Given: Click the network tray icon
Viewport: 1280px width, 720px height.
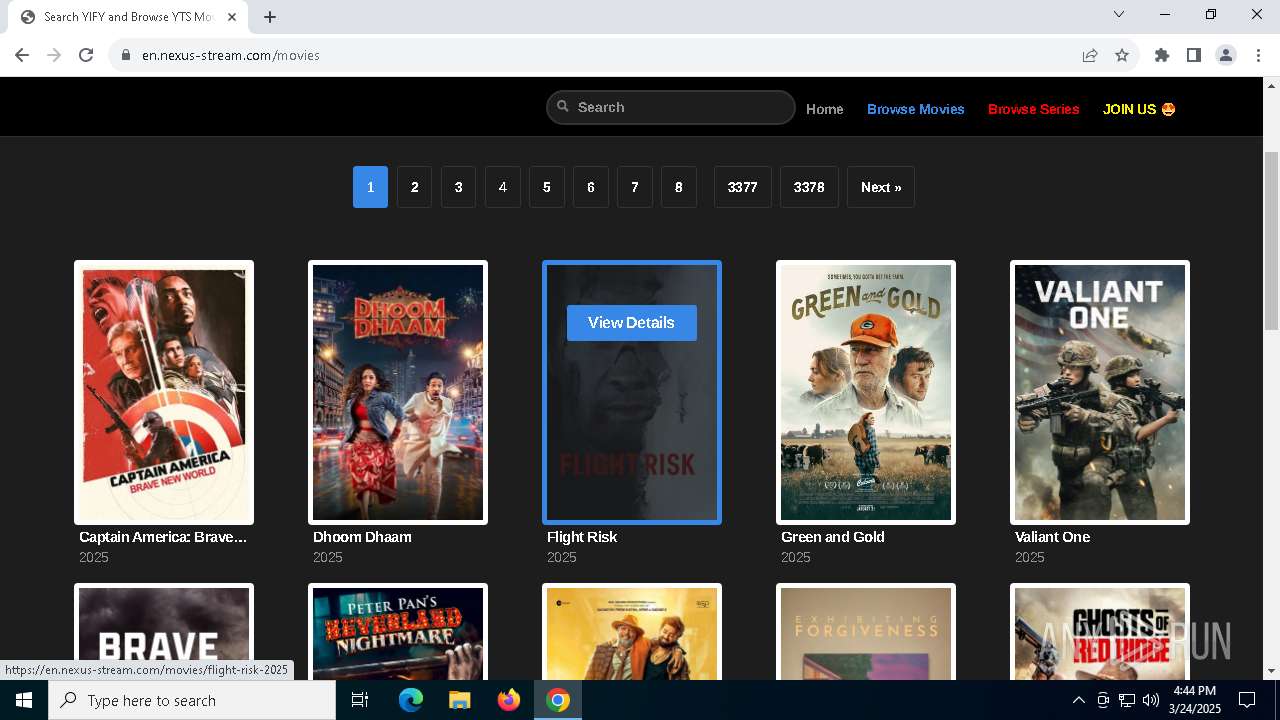Looking at the screenshot, I should coord(1127,700).
